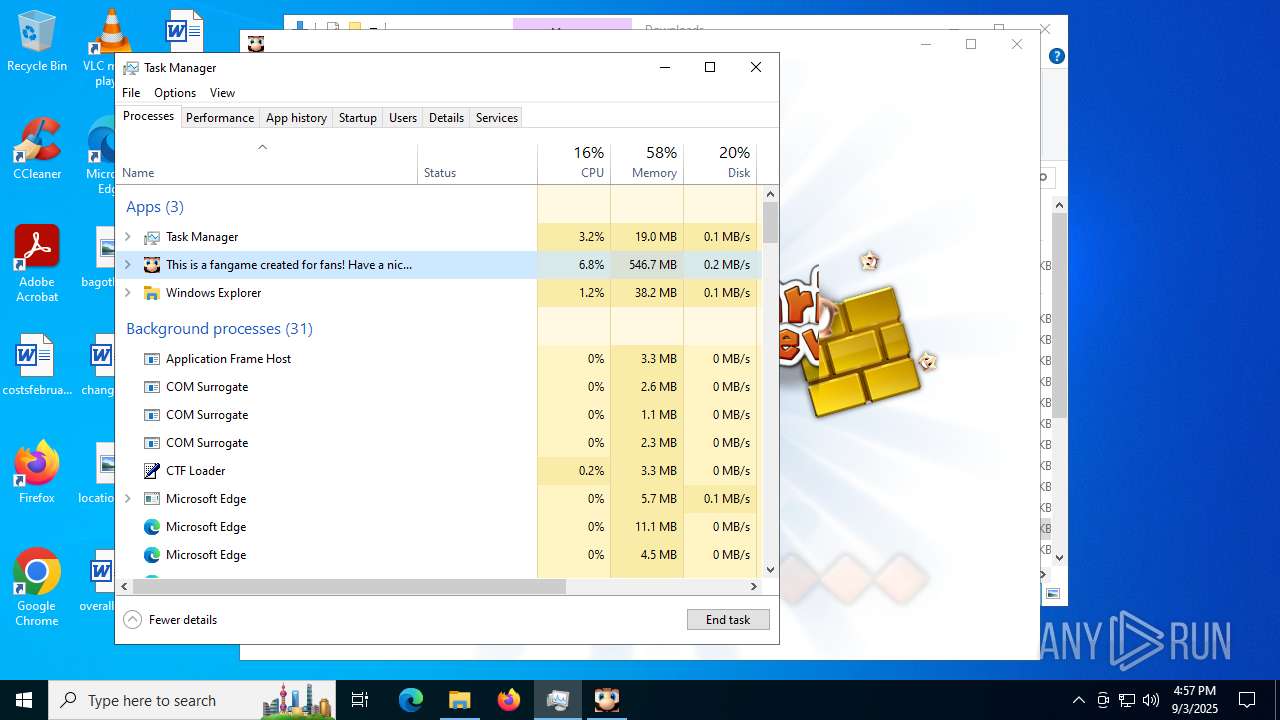The width and height of the screenshot is (1280, 720).
Task: Open the Windows Start menu
Action: [x=24, y=700]
